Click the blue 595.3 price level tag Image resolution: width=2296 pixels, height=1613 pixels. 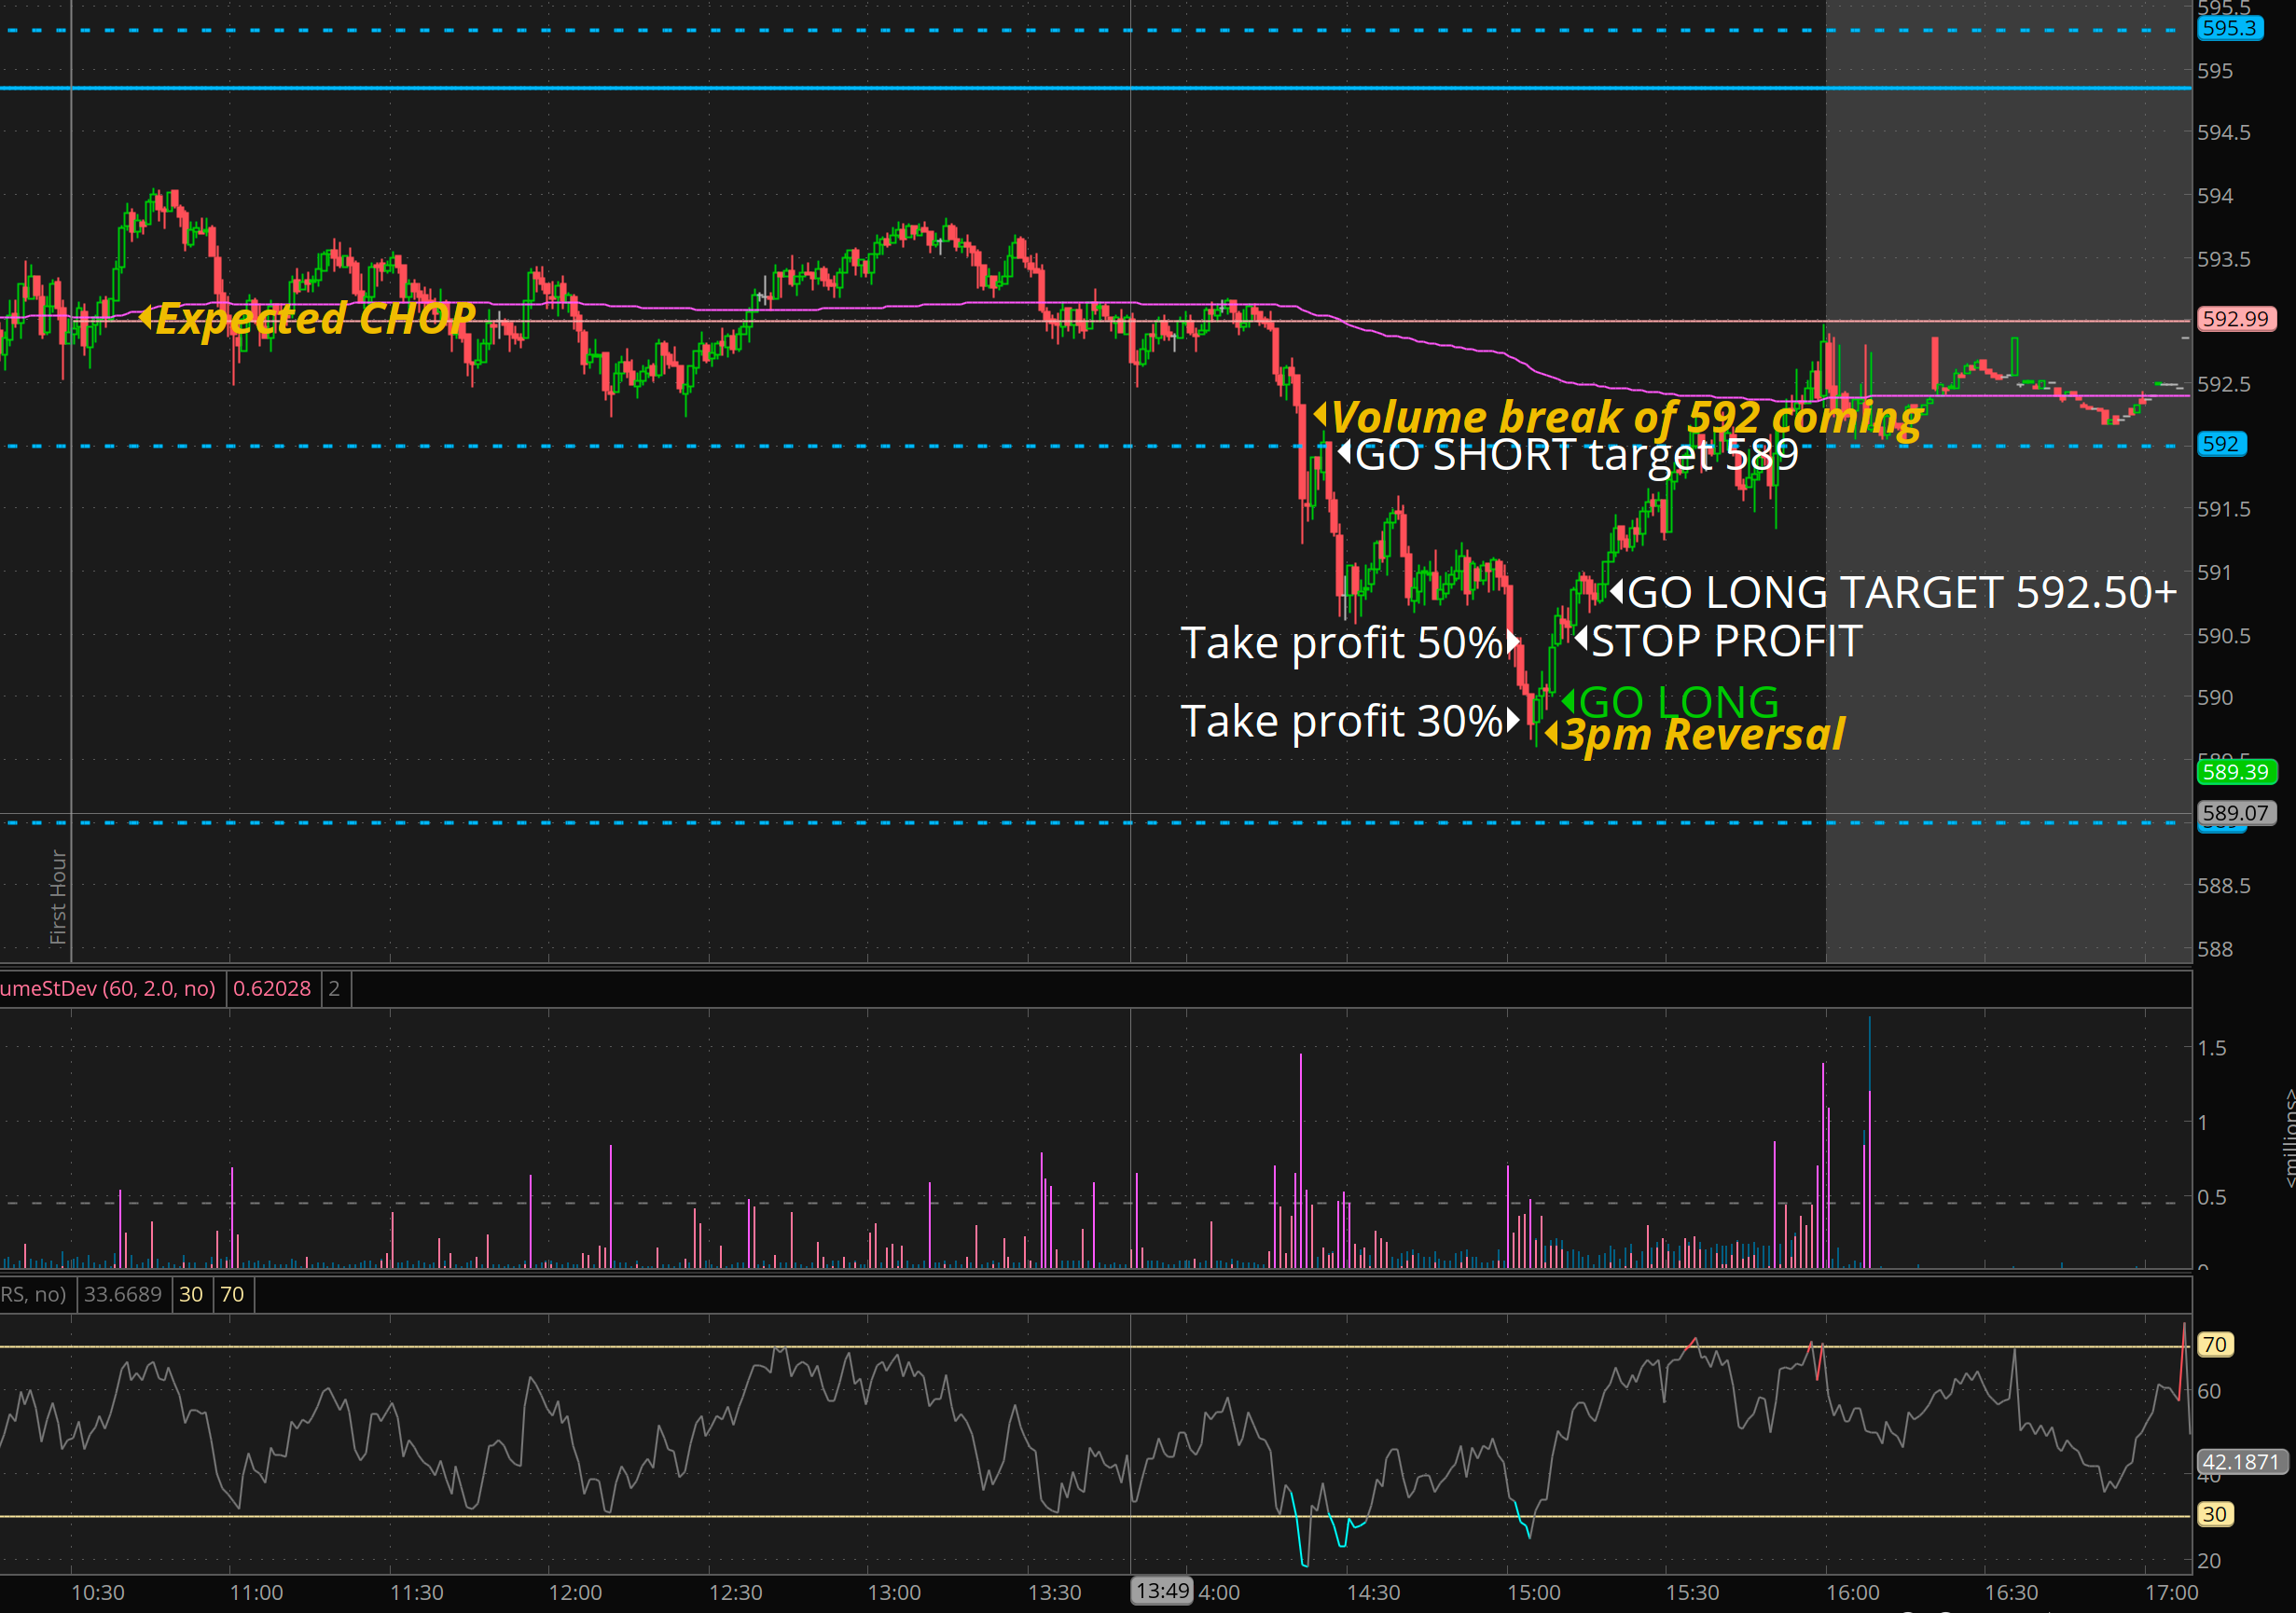tap(2229, 28)
